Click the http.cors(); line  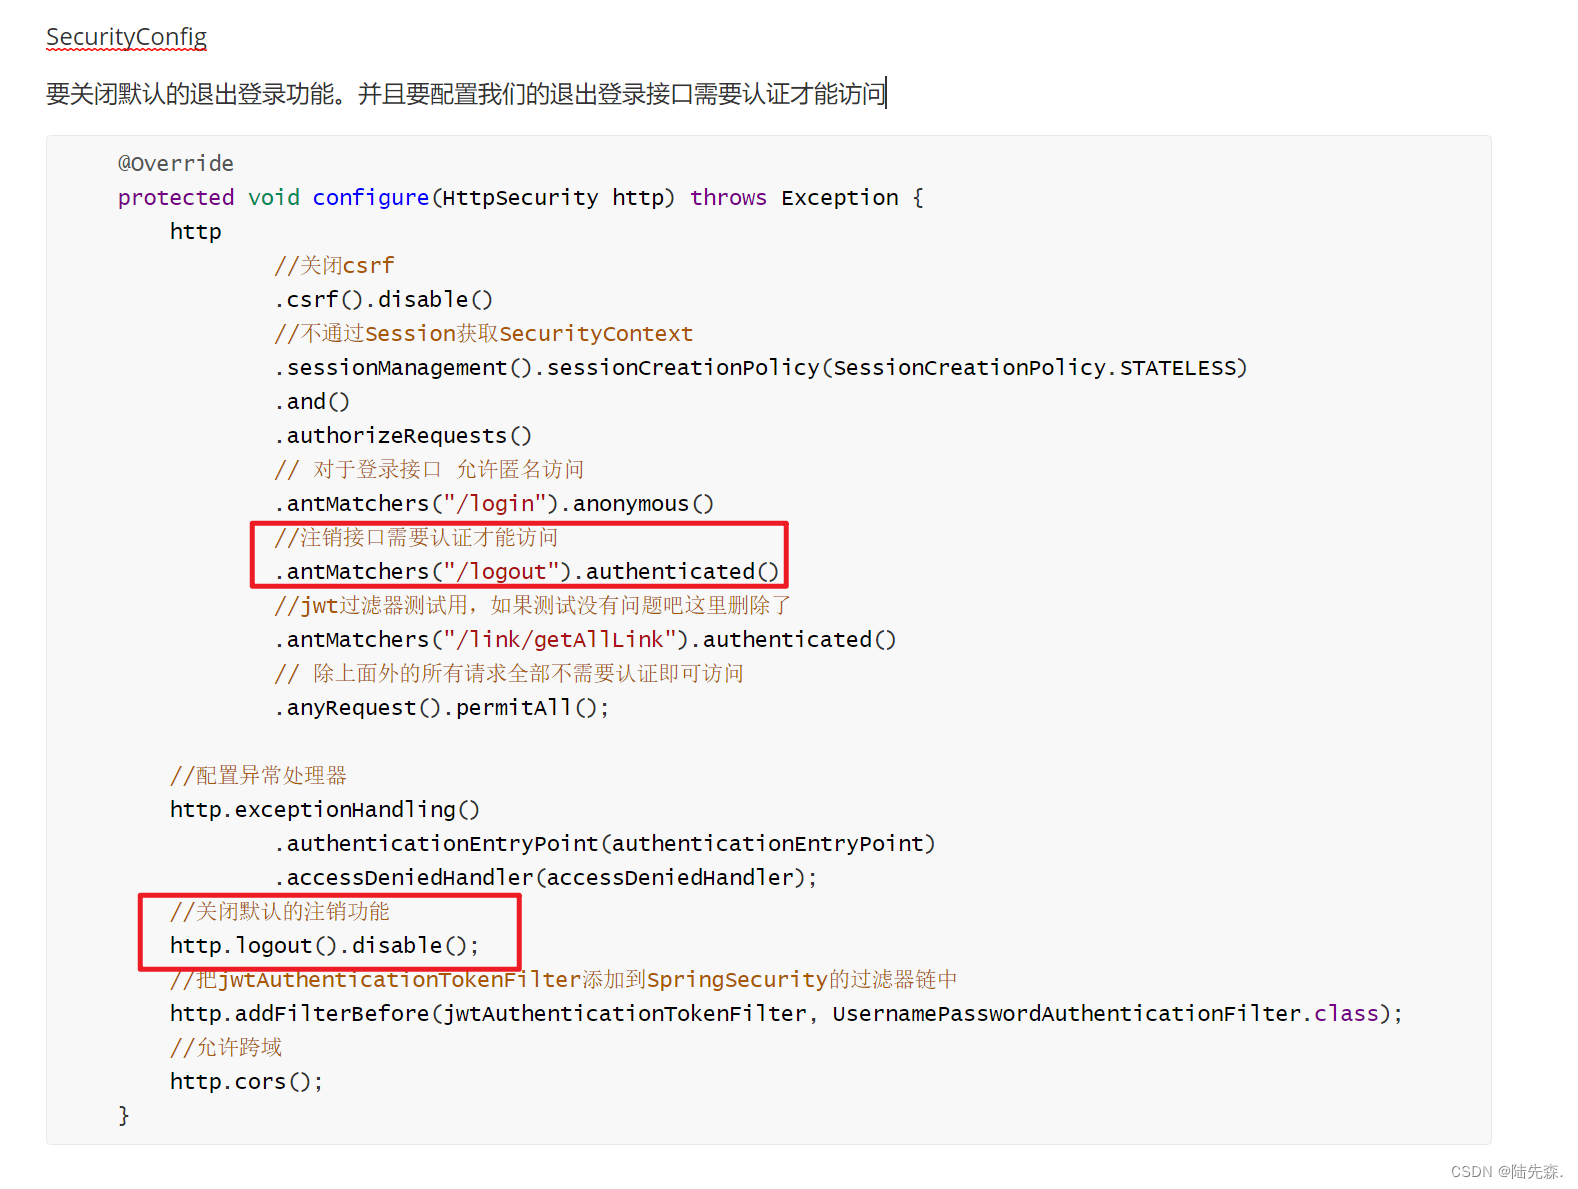pos(246,1082)
